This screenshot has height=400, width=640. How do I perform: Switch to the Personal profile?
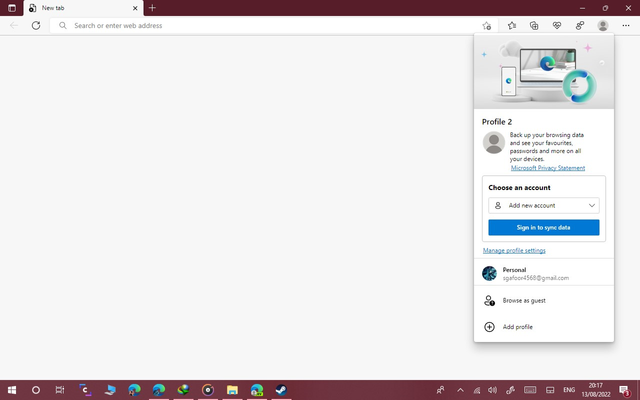coord(544,273)
